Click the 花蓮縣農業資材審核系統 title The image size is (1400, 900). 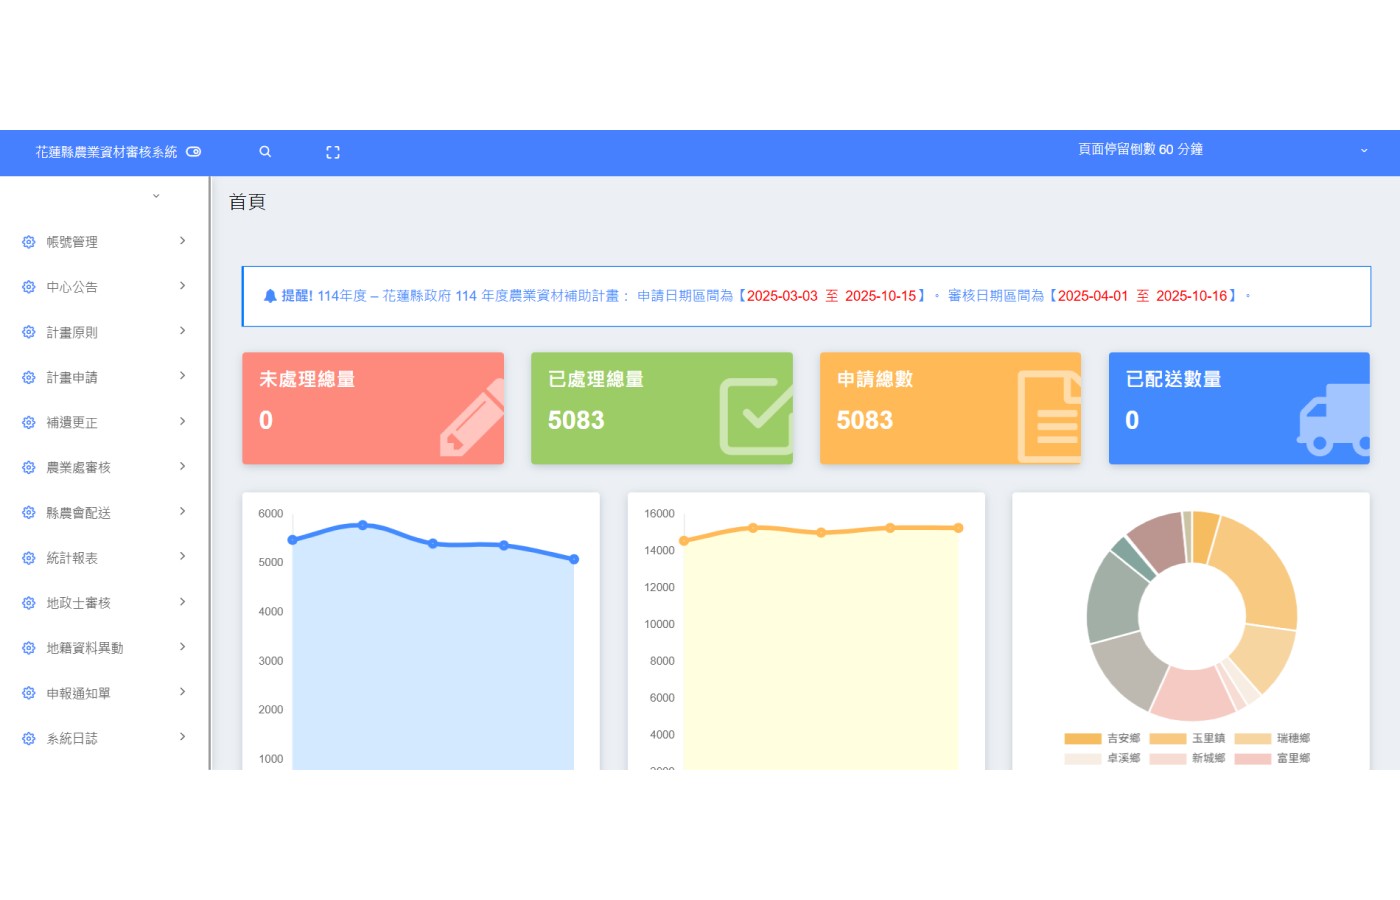click(106, 152)
